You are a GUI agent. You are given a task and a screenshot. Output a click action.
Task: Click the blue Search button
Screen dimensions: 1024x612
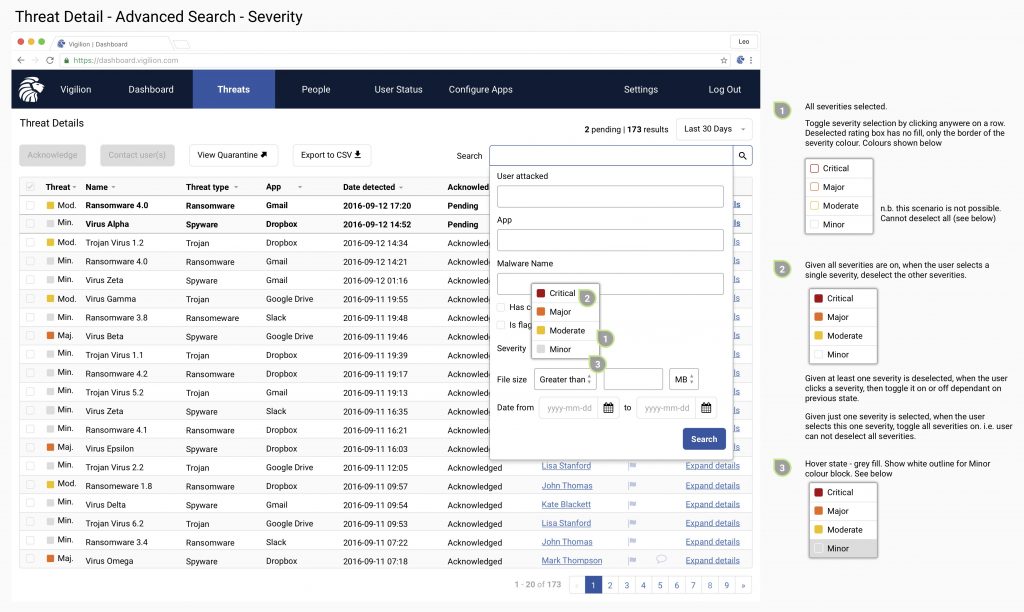[704, 439]
